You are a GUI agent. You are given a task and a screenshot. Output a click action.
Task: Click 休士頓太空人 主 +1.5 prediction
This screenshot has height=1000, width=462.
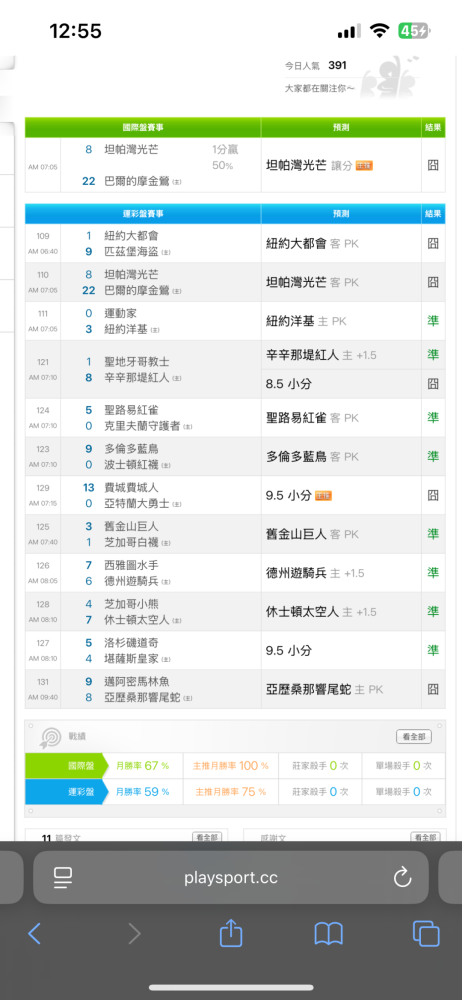click(321, 612)
